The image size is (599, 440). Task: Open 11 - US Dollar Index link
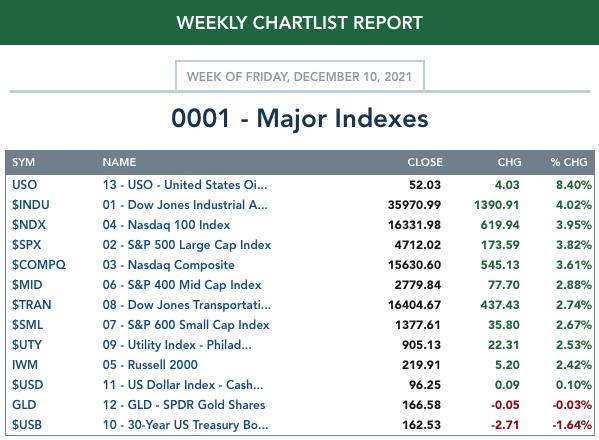tap(183, 385)
